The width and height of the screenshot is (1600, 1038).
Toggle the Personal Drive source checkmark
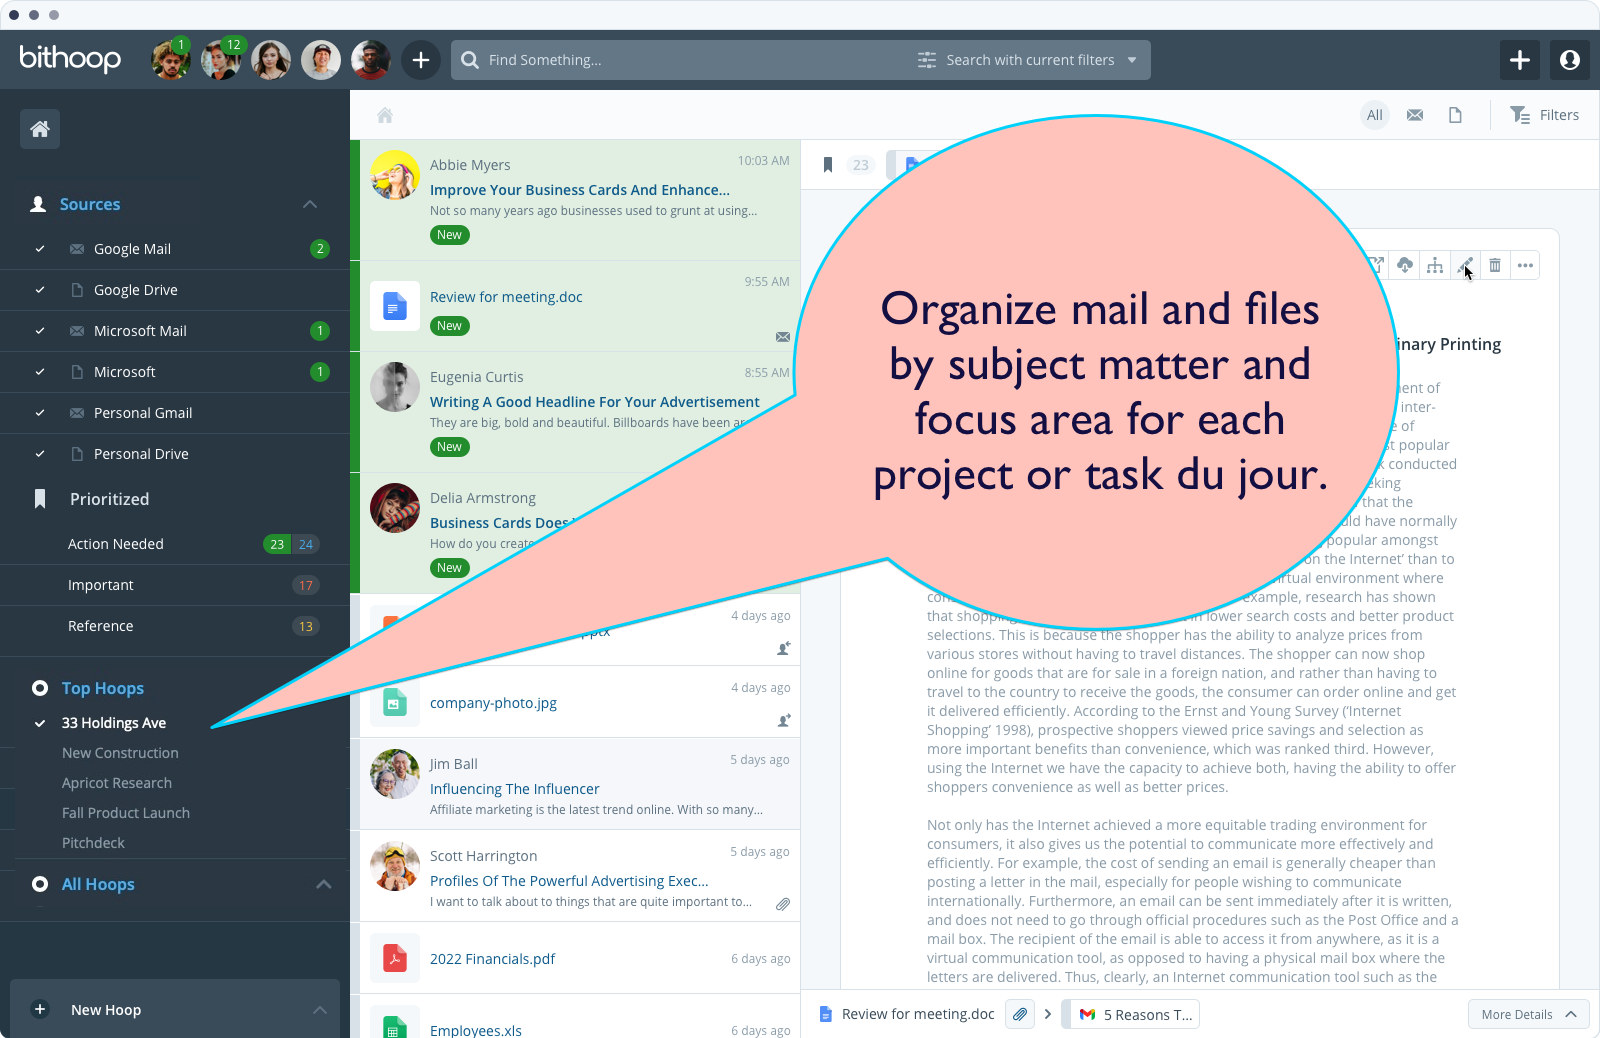click(40, 454)
